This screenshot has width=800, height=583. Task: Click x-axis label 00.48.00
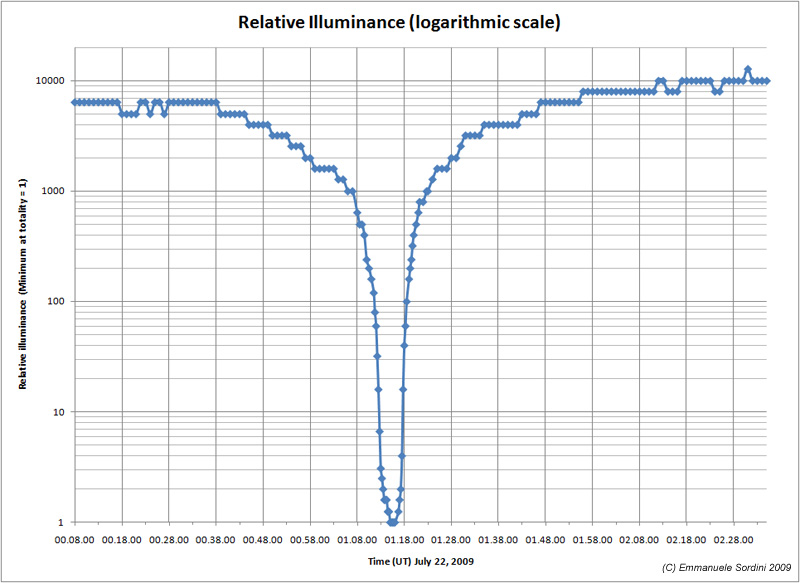(262, 540)
